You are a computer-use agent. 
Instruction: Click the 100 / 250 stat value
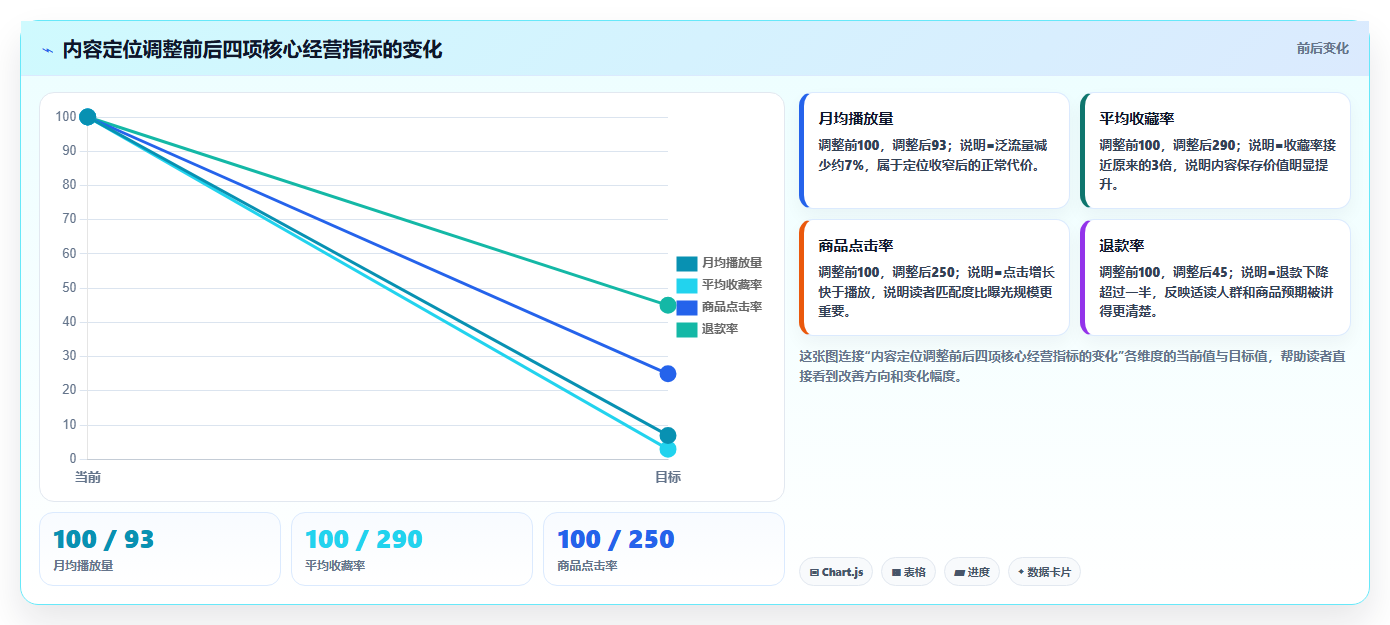coord(616,540)
